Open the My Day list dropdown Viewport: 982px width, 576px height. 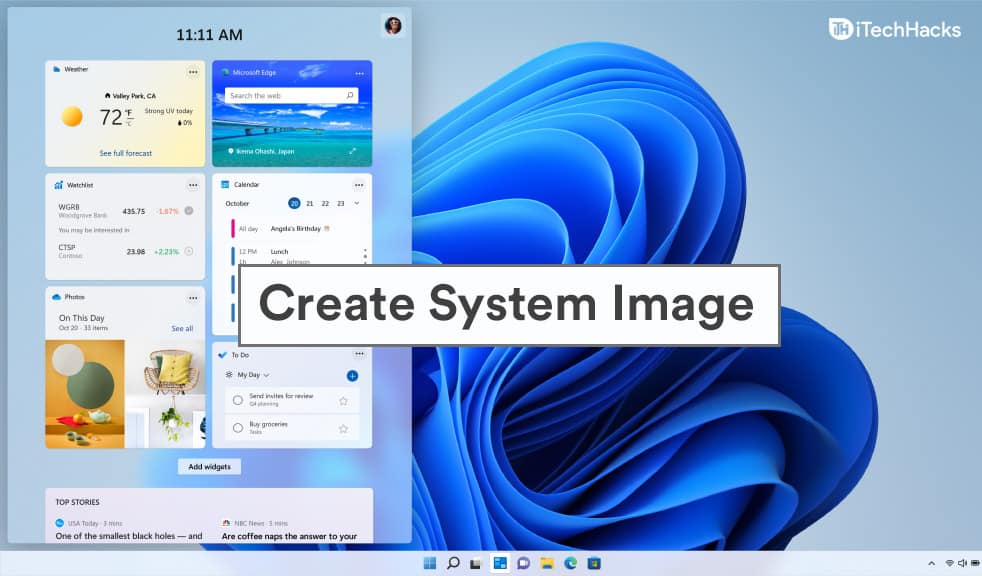[x=253, y=374]
